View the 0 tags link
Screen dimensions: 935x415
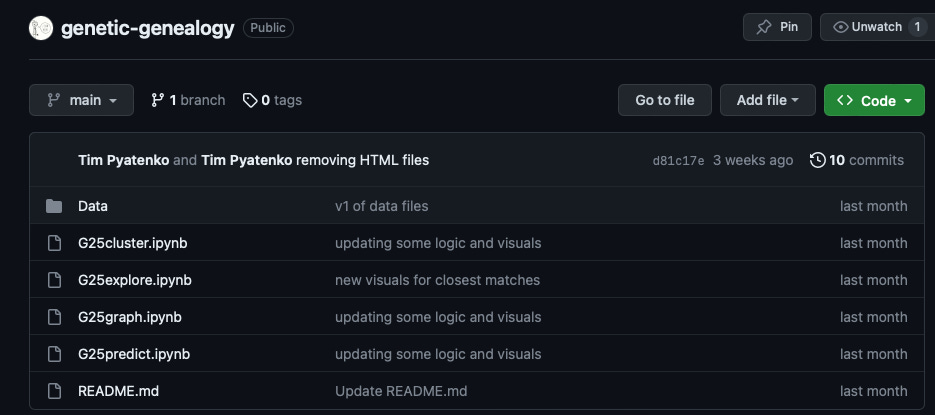(x=272, y=100)
